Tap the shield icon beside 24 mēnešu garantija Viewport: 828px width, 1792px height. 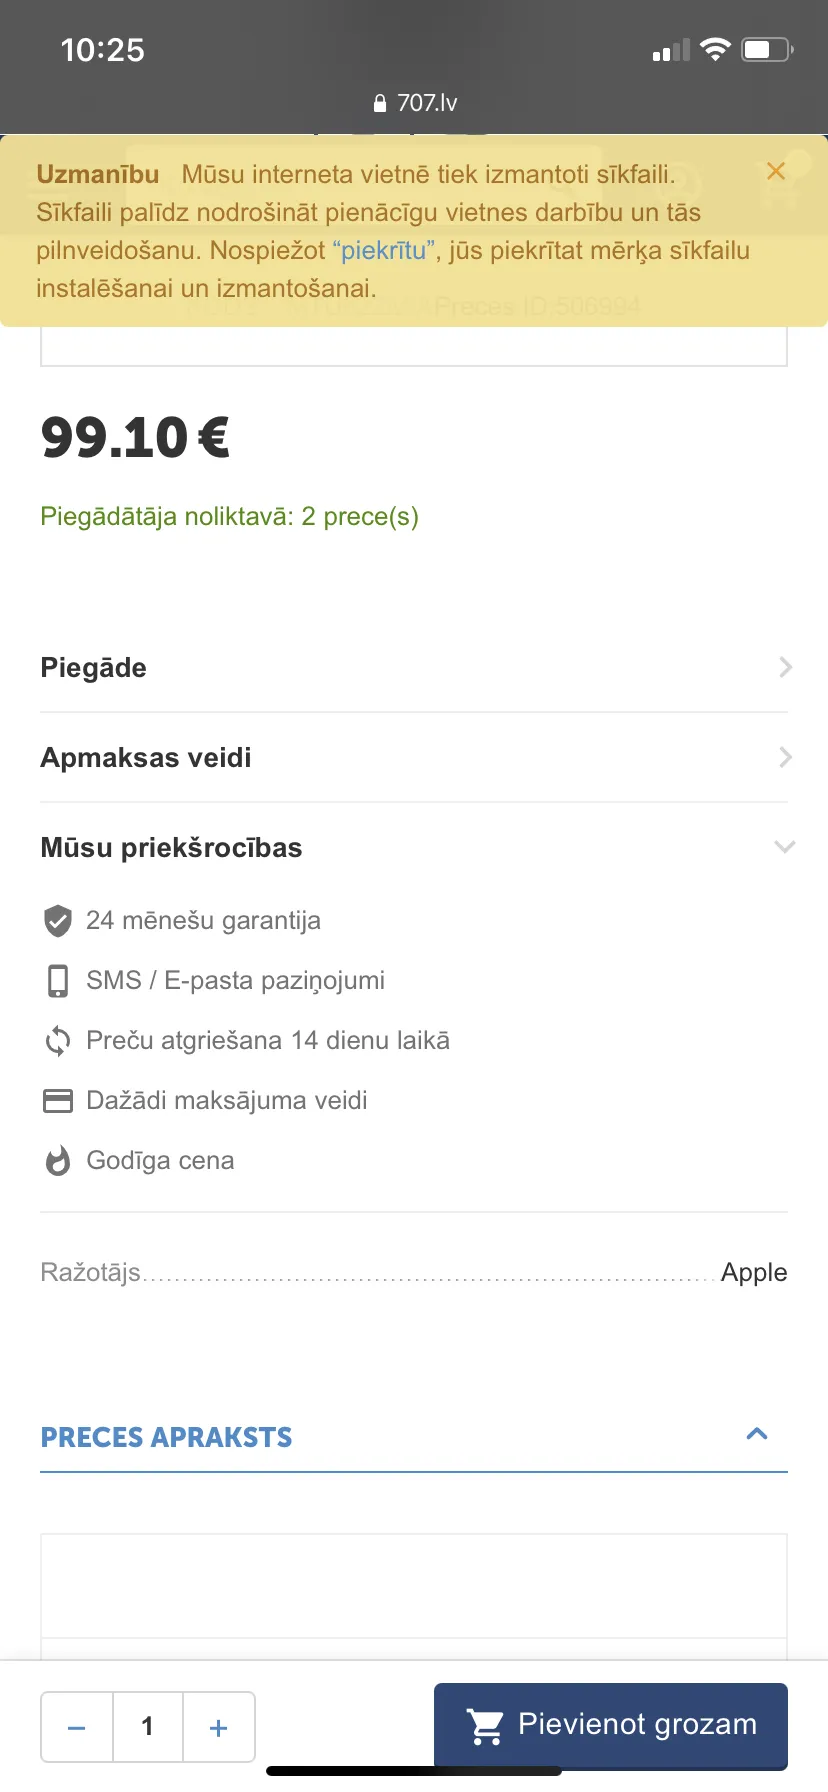pyautogui.click(x=58, y=920)
